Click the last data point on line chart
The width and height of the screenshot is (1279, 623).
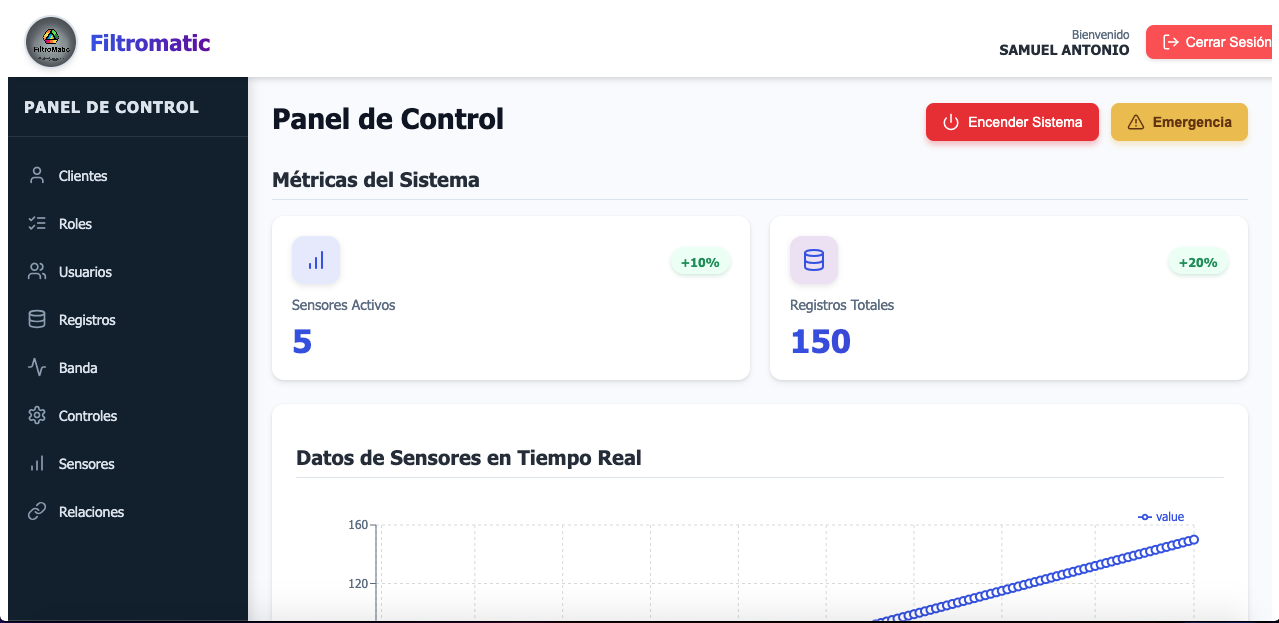click(1193, 540)
